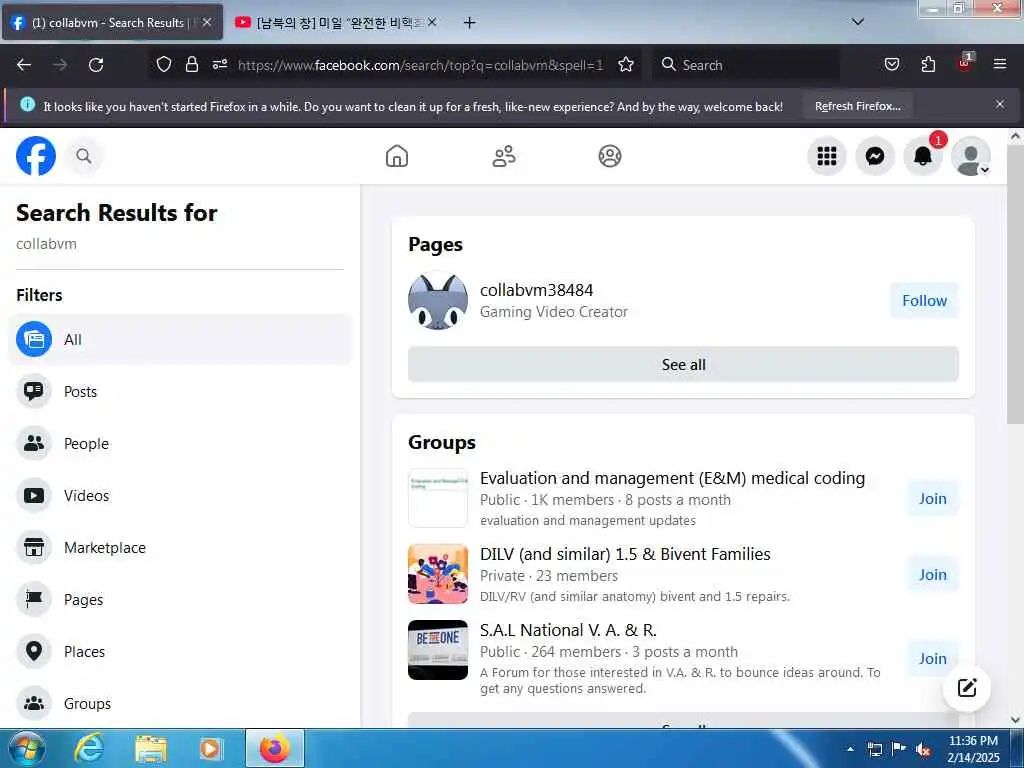Click the DILV group thumbnail image
Screen dimensions: 1024x768
[438, 574]
